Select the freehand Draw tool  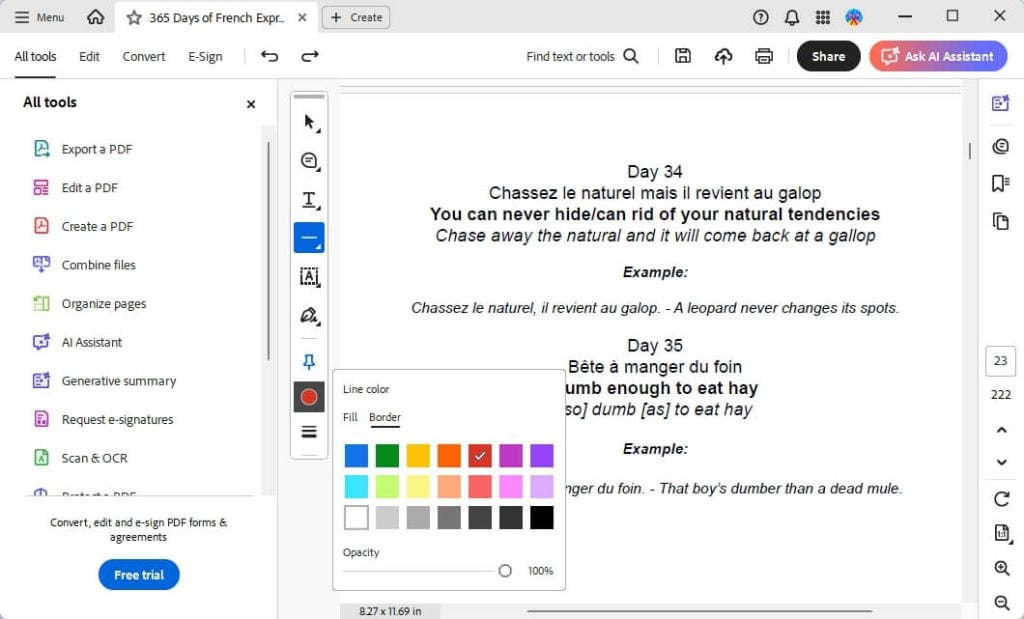click(309, 316)
